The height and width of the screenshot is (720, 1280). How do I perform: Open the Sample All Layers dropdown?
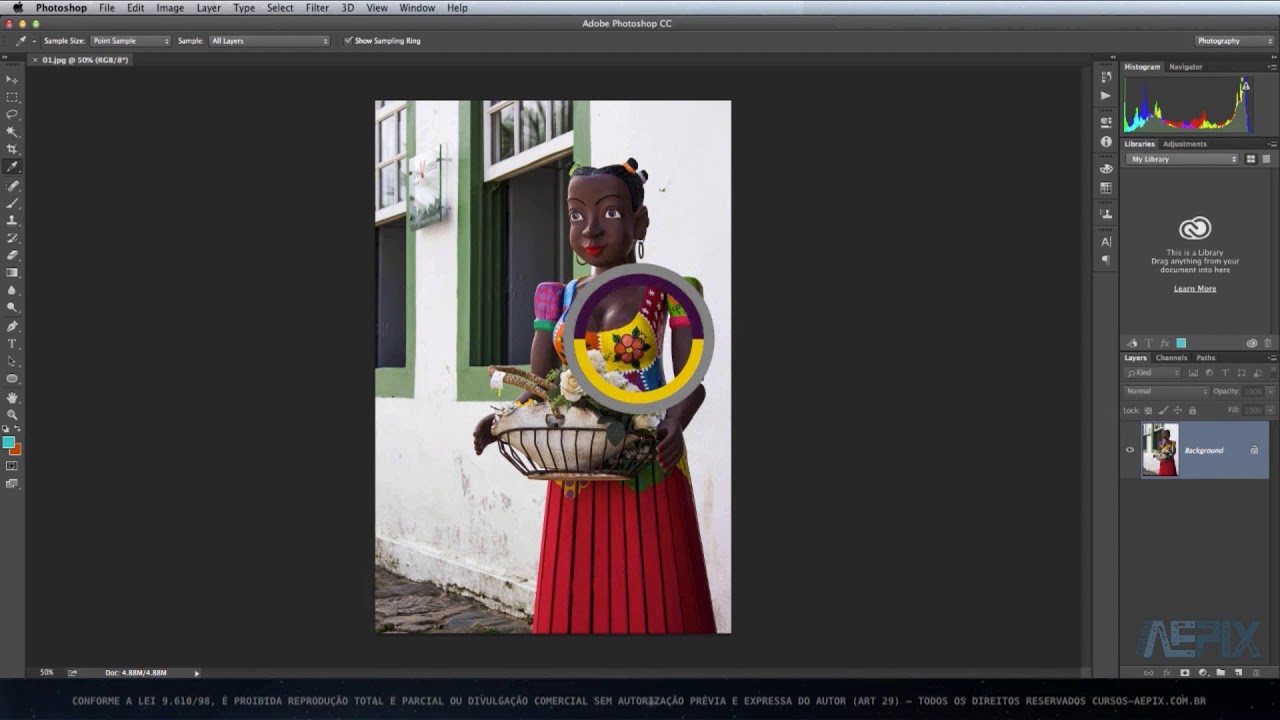coord(269,41)
